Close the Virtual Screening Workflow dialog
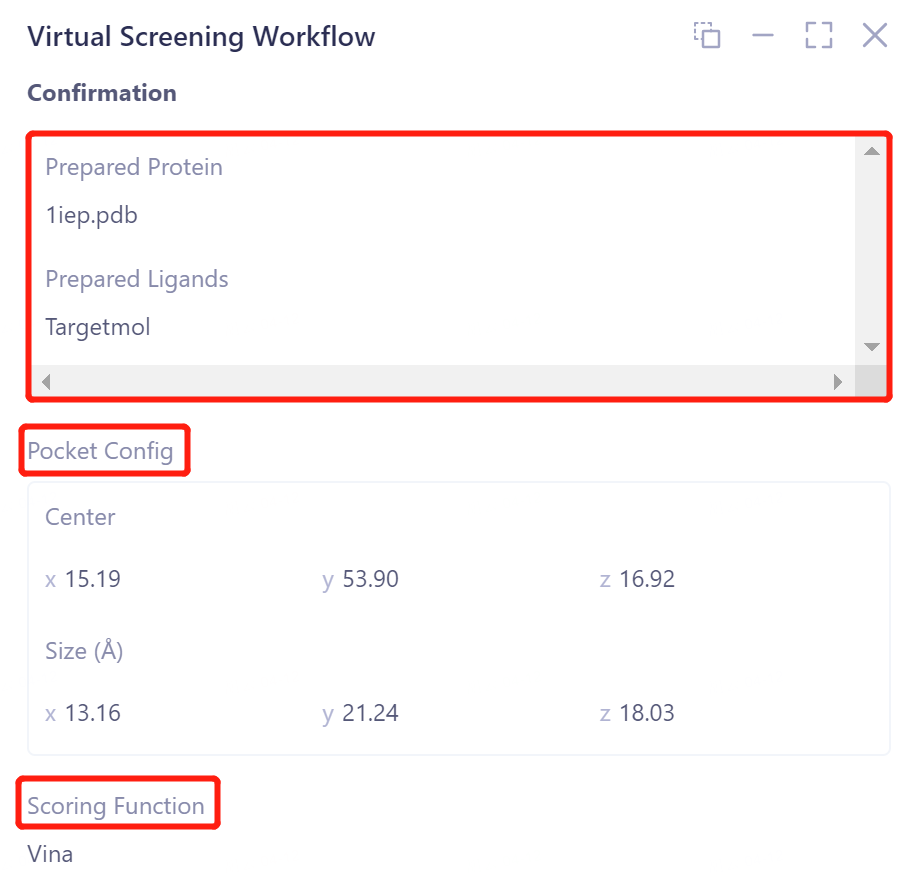Image resolution: width=922 pixels, height=886 pixels. (874, 35)
